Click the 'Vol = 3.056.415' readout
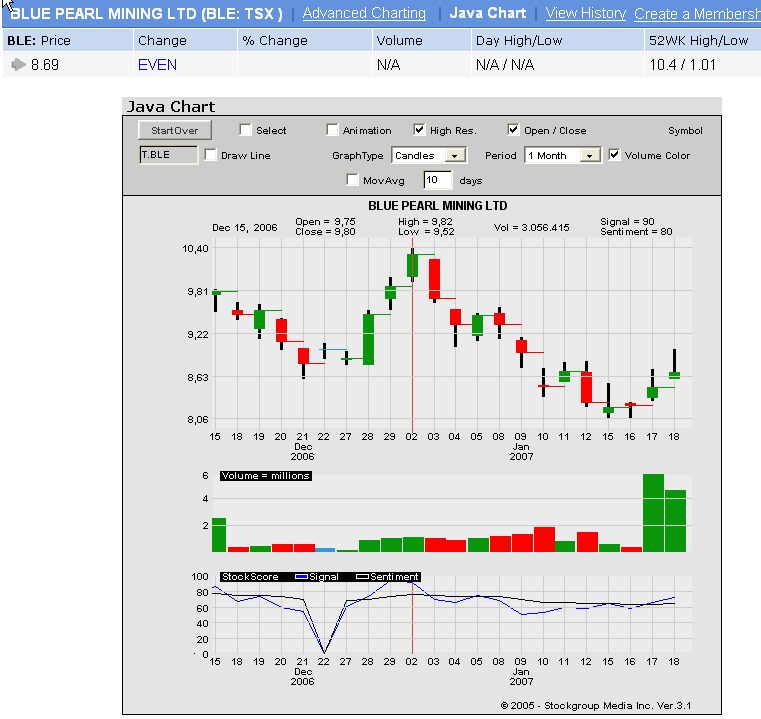Viewport: 761px width, 719px height. coord(531,227)
